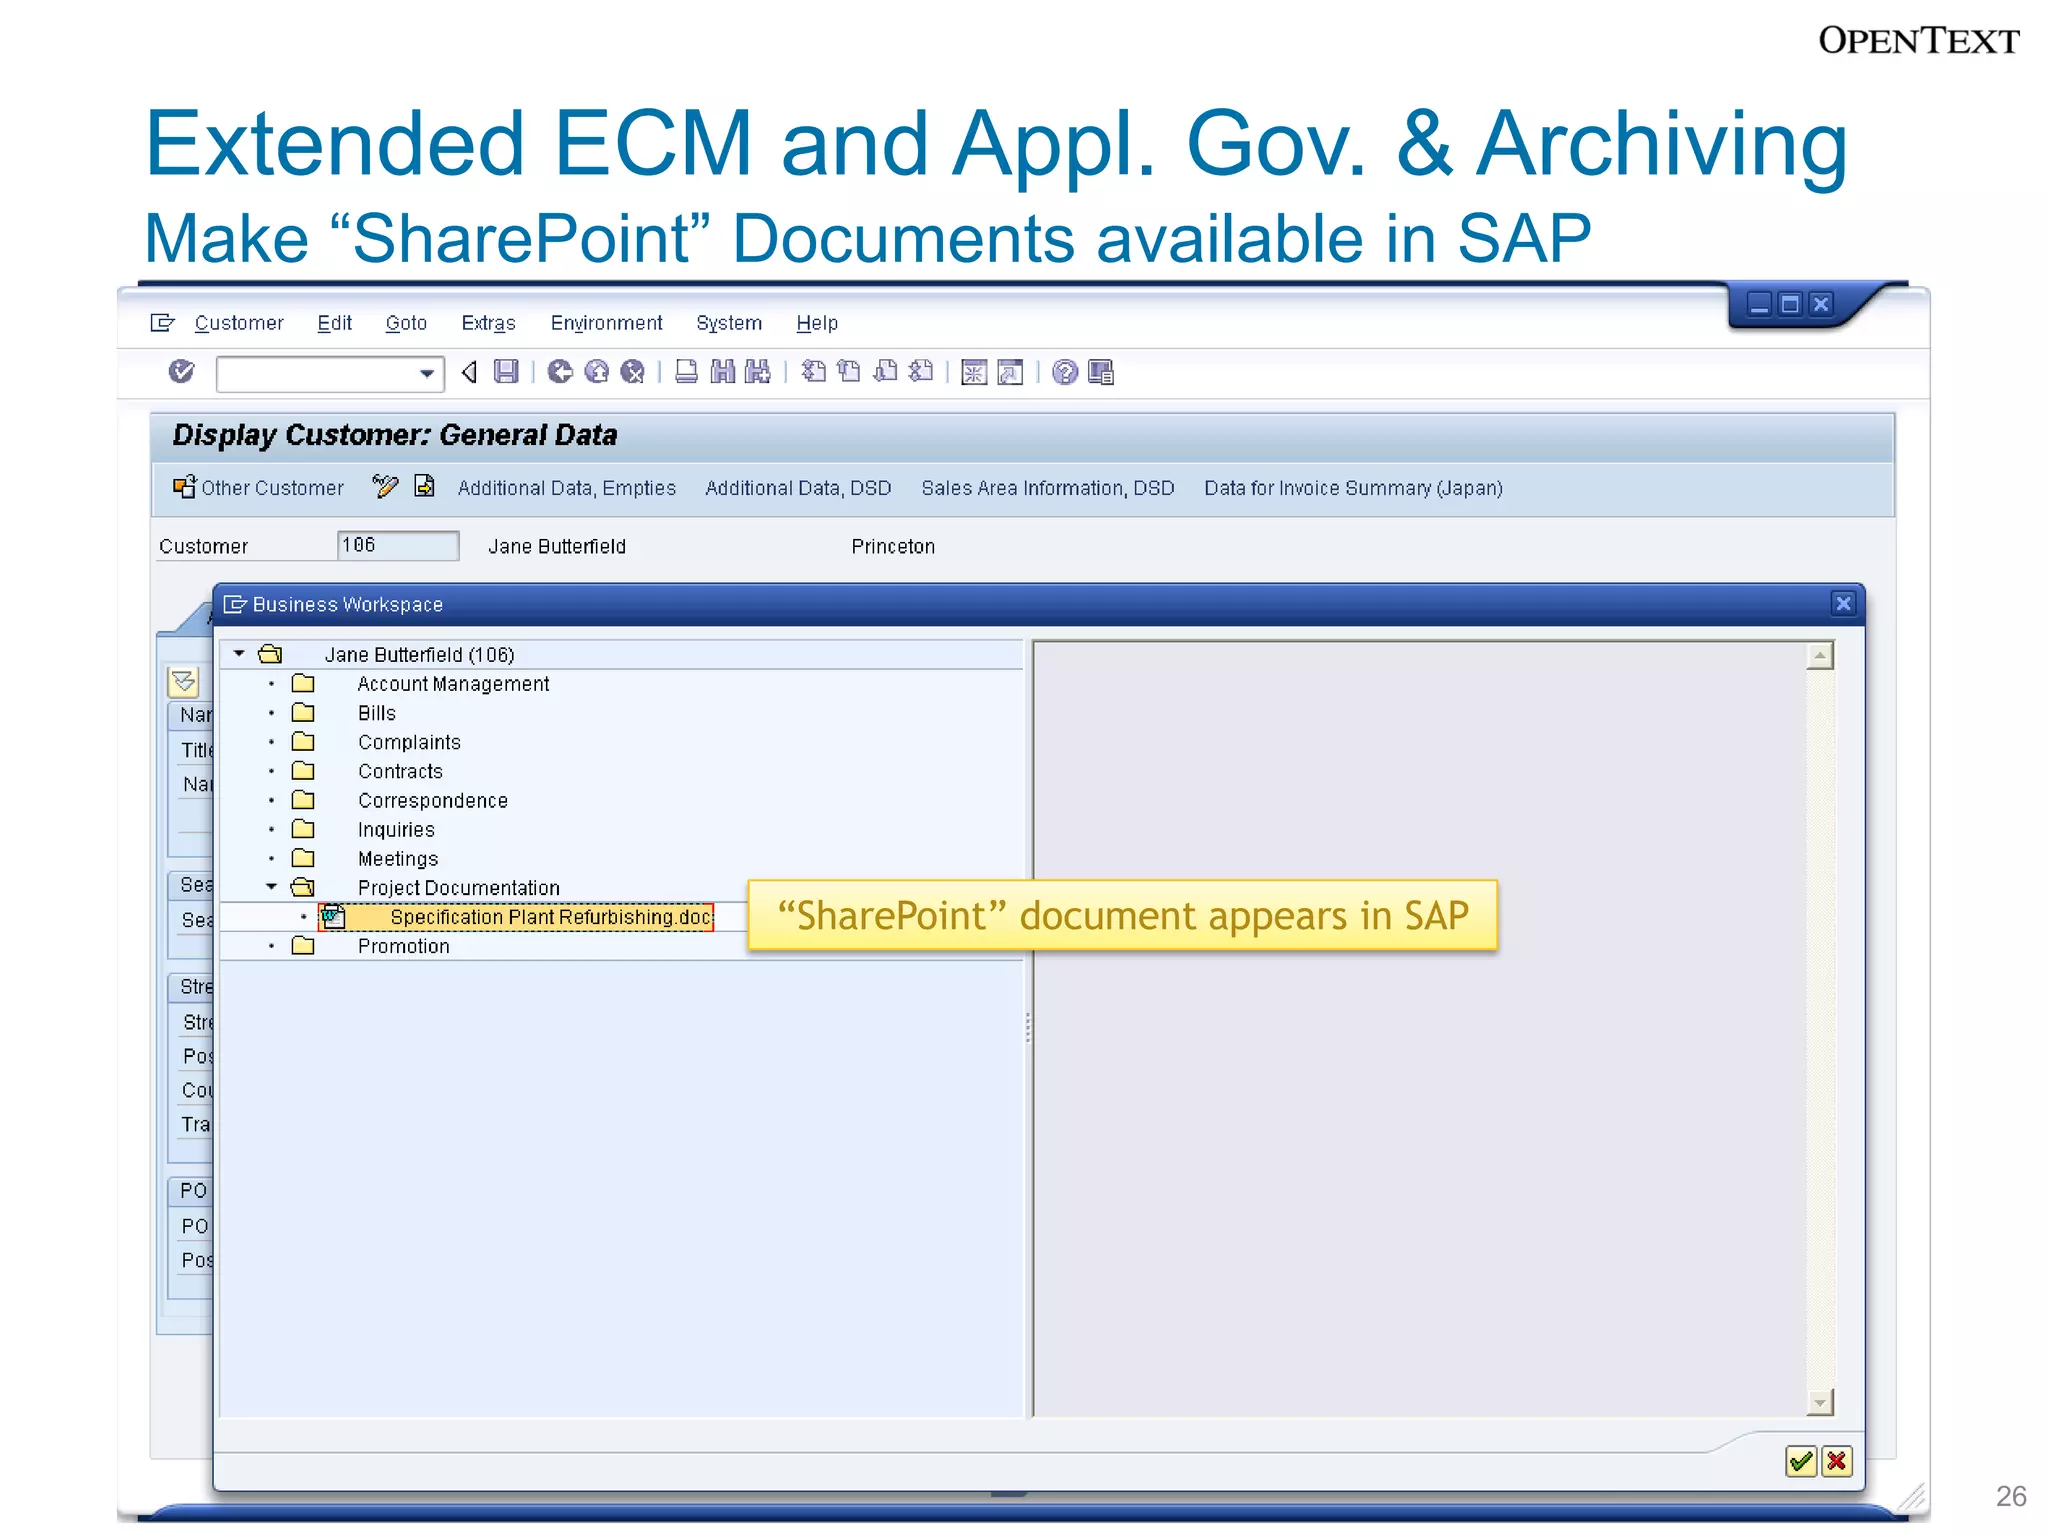2048x1536 pixels.
Task: Click the Find binoculars icon
Action: (722, 372)
